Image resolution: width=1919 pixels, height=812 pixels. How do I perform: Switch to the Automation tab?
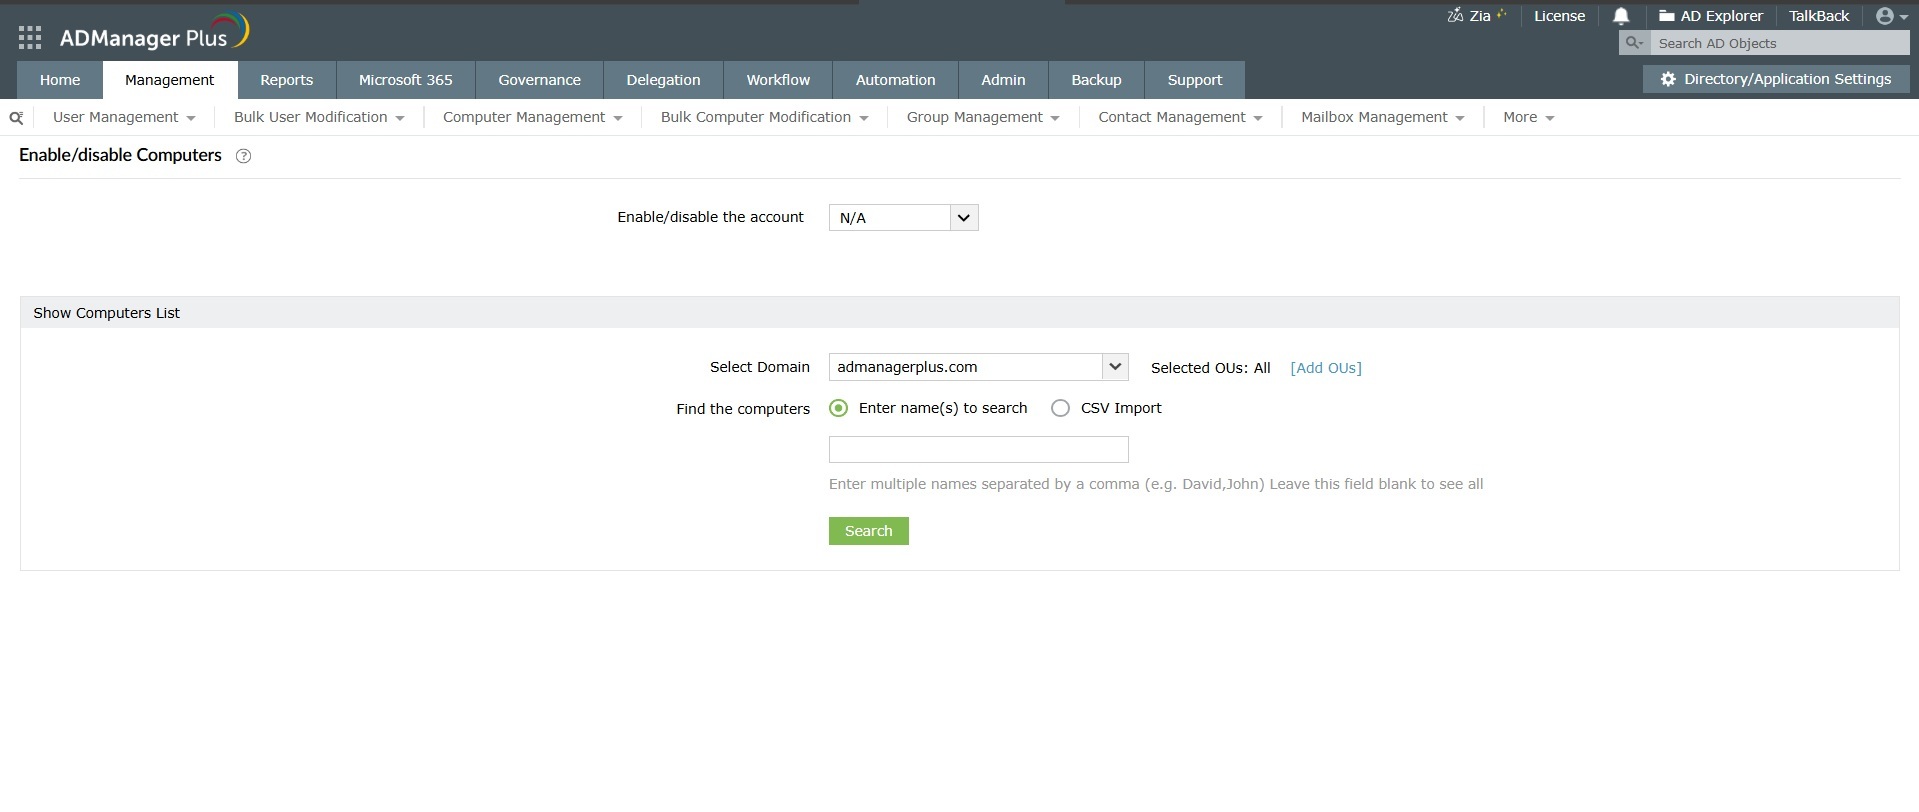pos(896,80)
